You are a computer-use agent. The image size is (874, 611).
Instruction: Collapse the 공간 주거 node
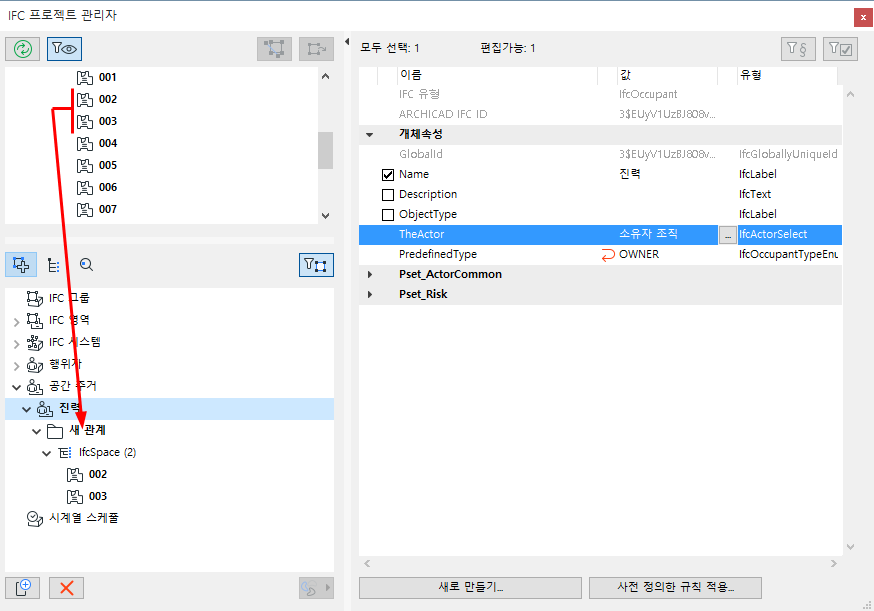click(16, 387)
